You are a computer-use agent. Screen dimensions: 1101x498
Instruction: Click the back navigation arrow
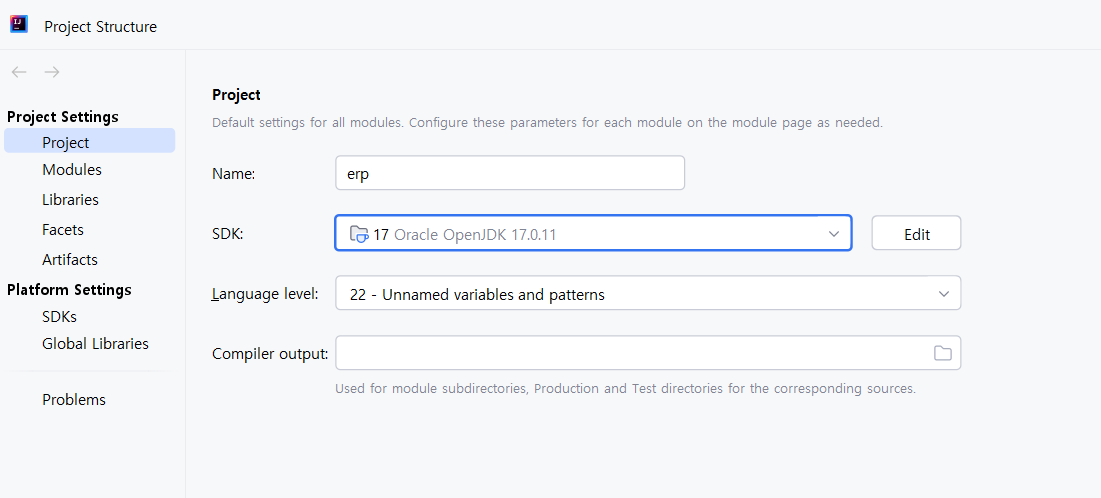(19, 72)
